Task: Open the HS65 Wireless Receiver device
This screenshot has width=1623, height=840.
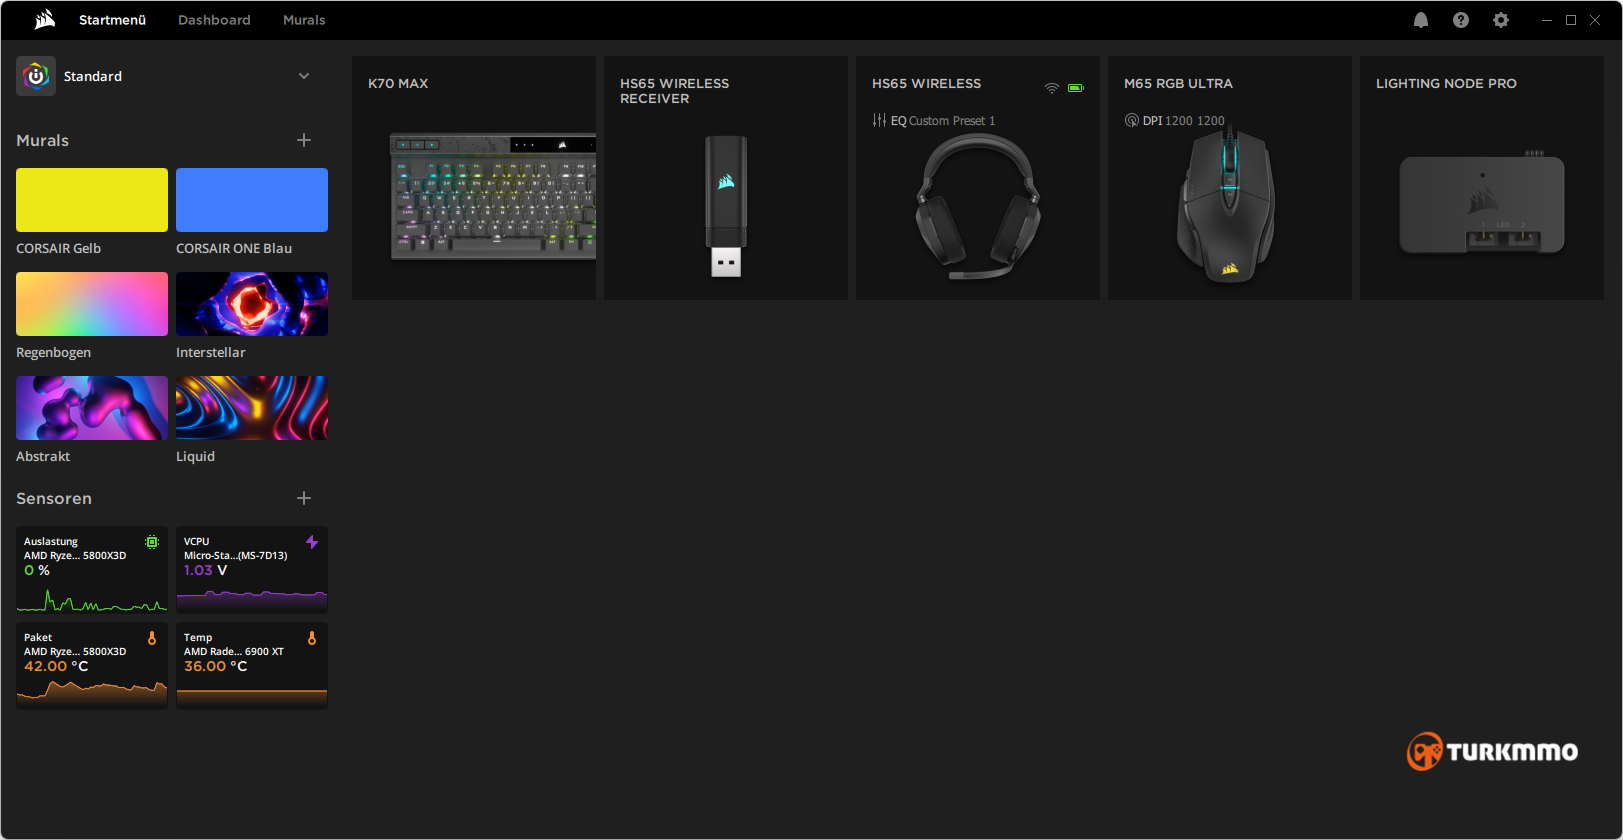Action: [726, 178]
